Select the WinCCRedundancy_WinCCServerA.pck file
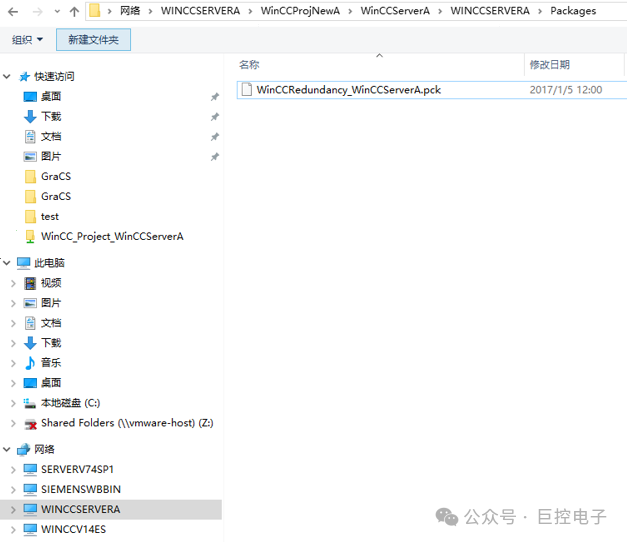 [349, 90]
